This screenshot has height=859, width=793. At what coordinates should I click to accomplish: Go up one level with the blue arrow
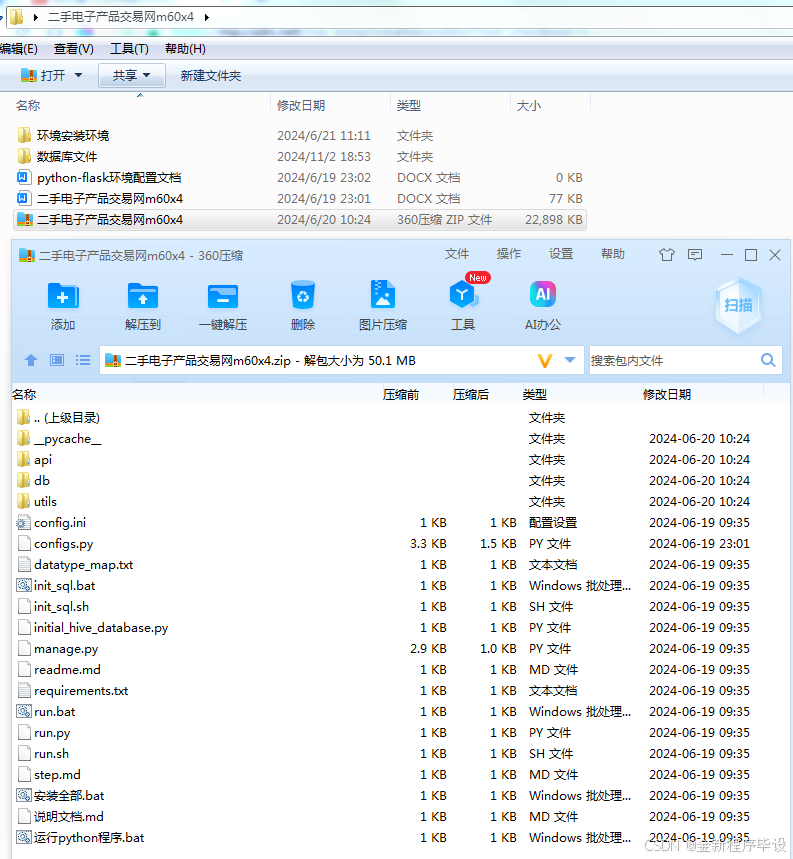coord(31,360)
